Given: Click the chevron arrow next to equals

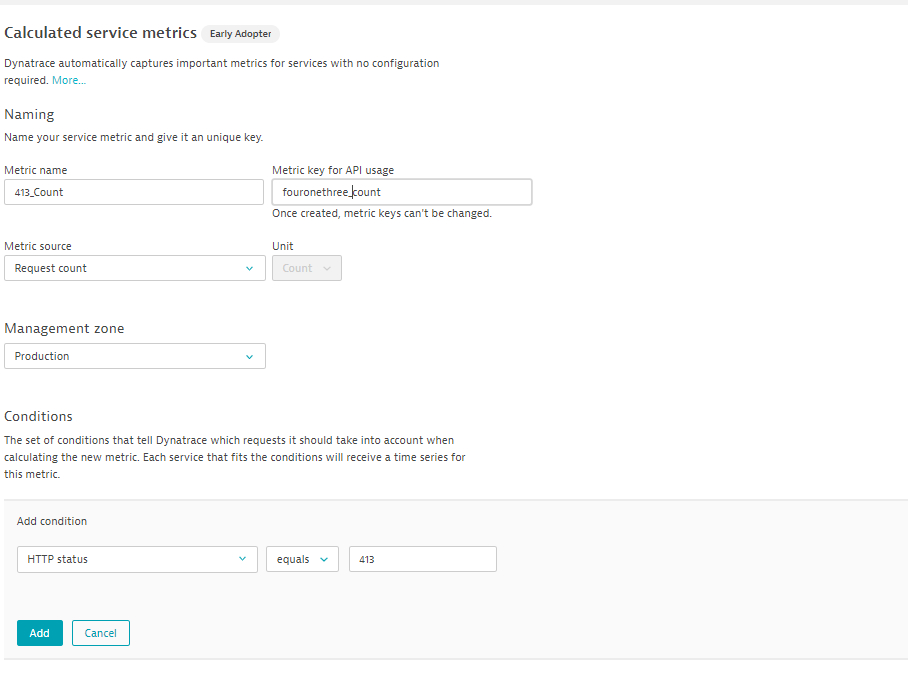Looking at the screenshot, I should click(x=324, y=559).
